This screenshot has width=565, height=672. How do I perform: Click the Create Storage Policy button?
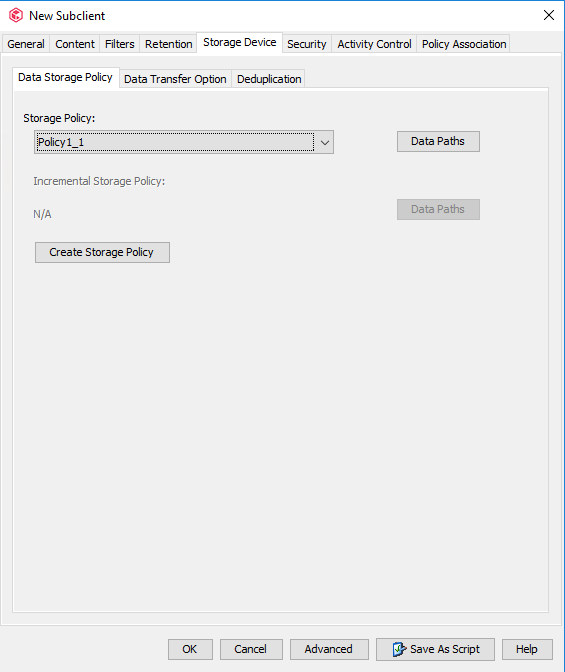[x=102, y=252]
